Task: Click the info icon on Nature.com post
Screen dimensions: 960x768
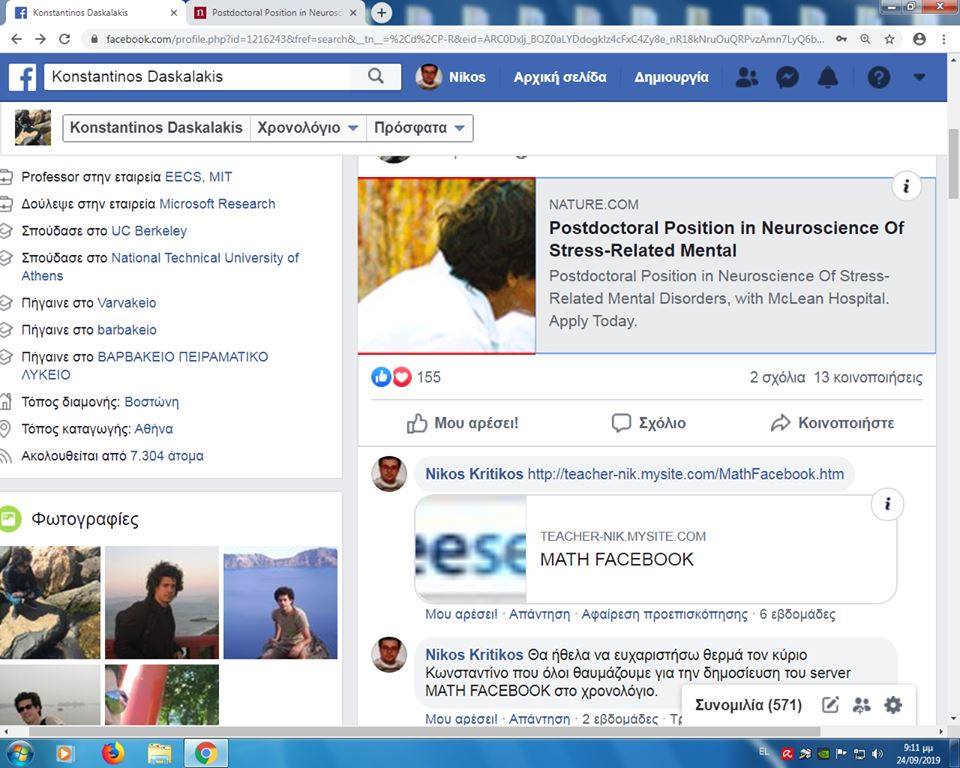Action: 906,186
